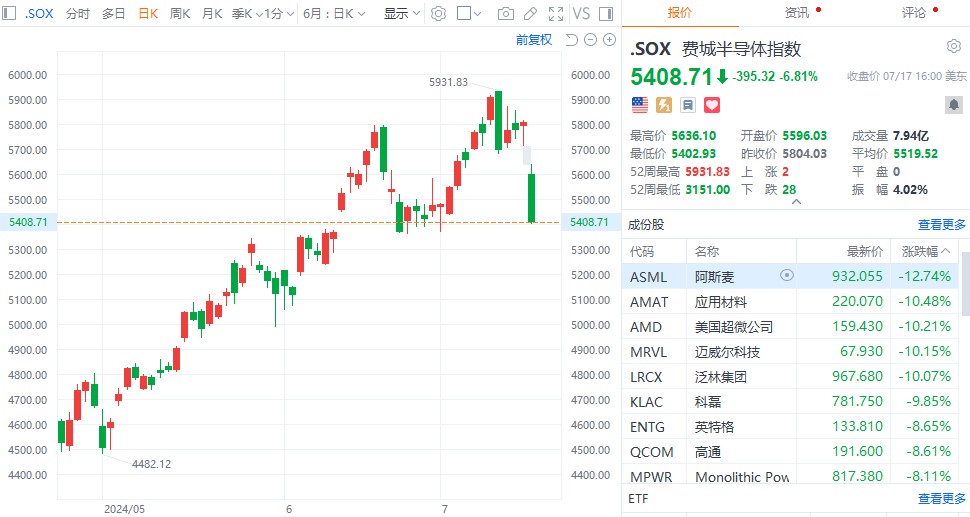The image size is (970, 517).
Task: Reset chart with the undo arrow icon
Action: (572, 40)
